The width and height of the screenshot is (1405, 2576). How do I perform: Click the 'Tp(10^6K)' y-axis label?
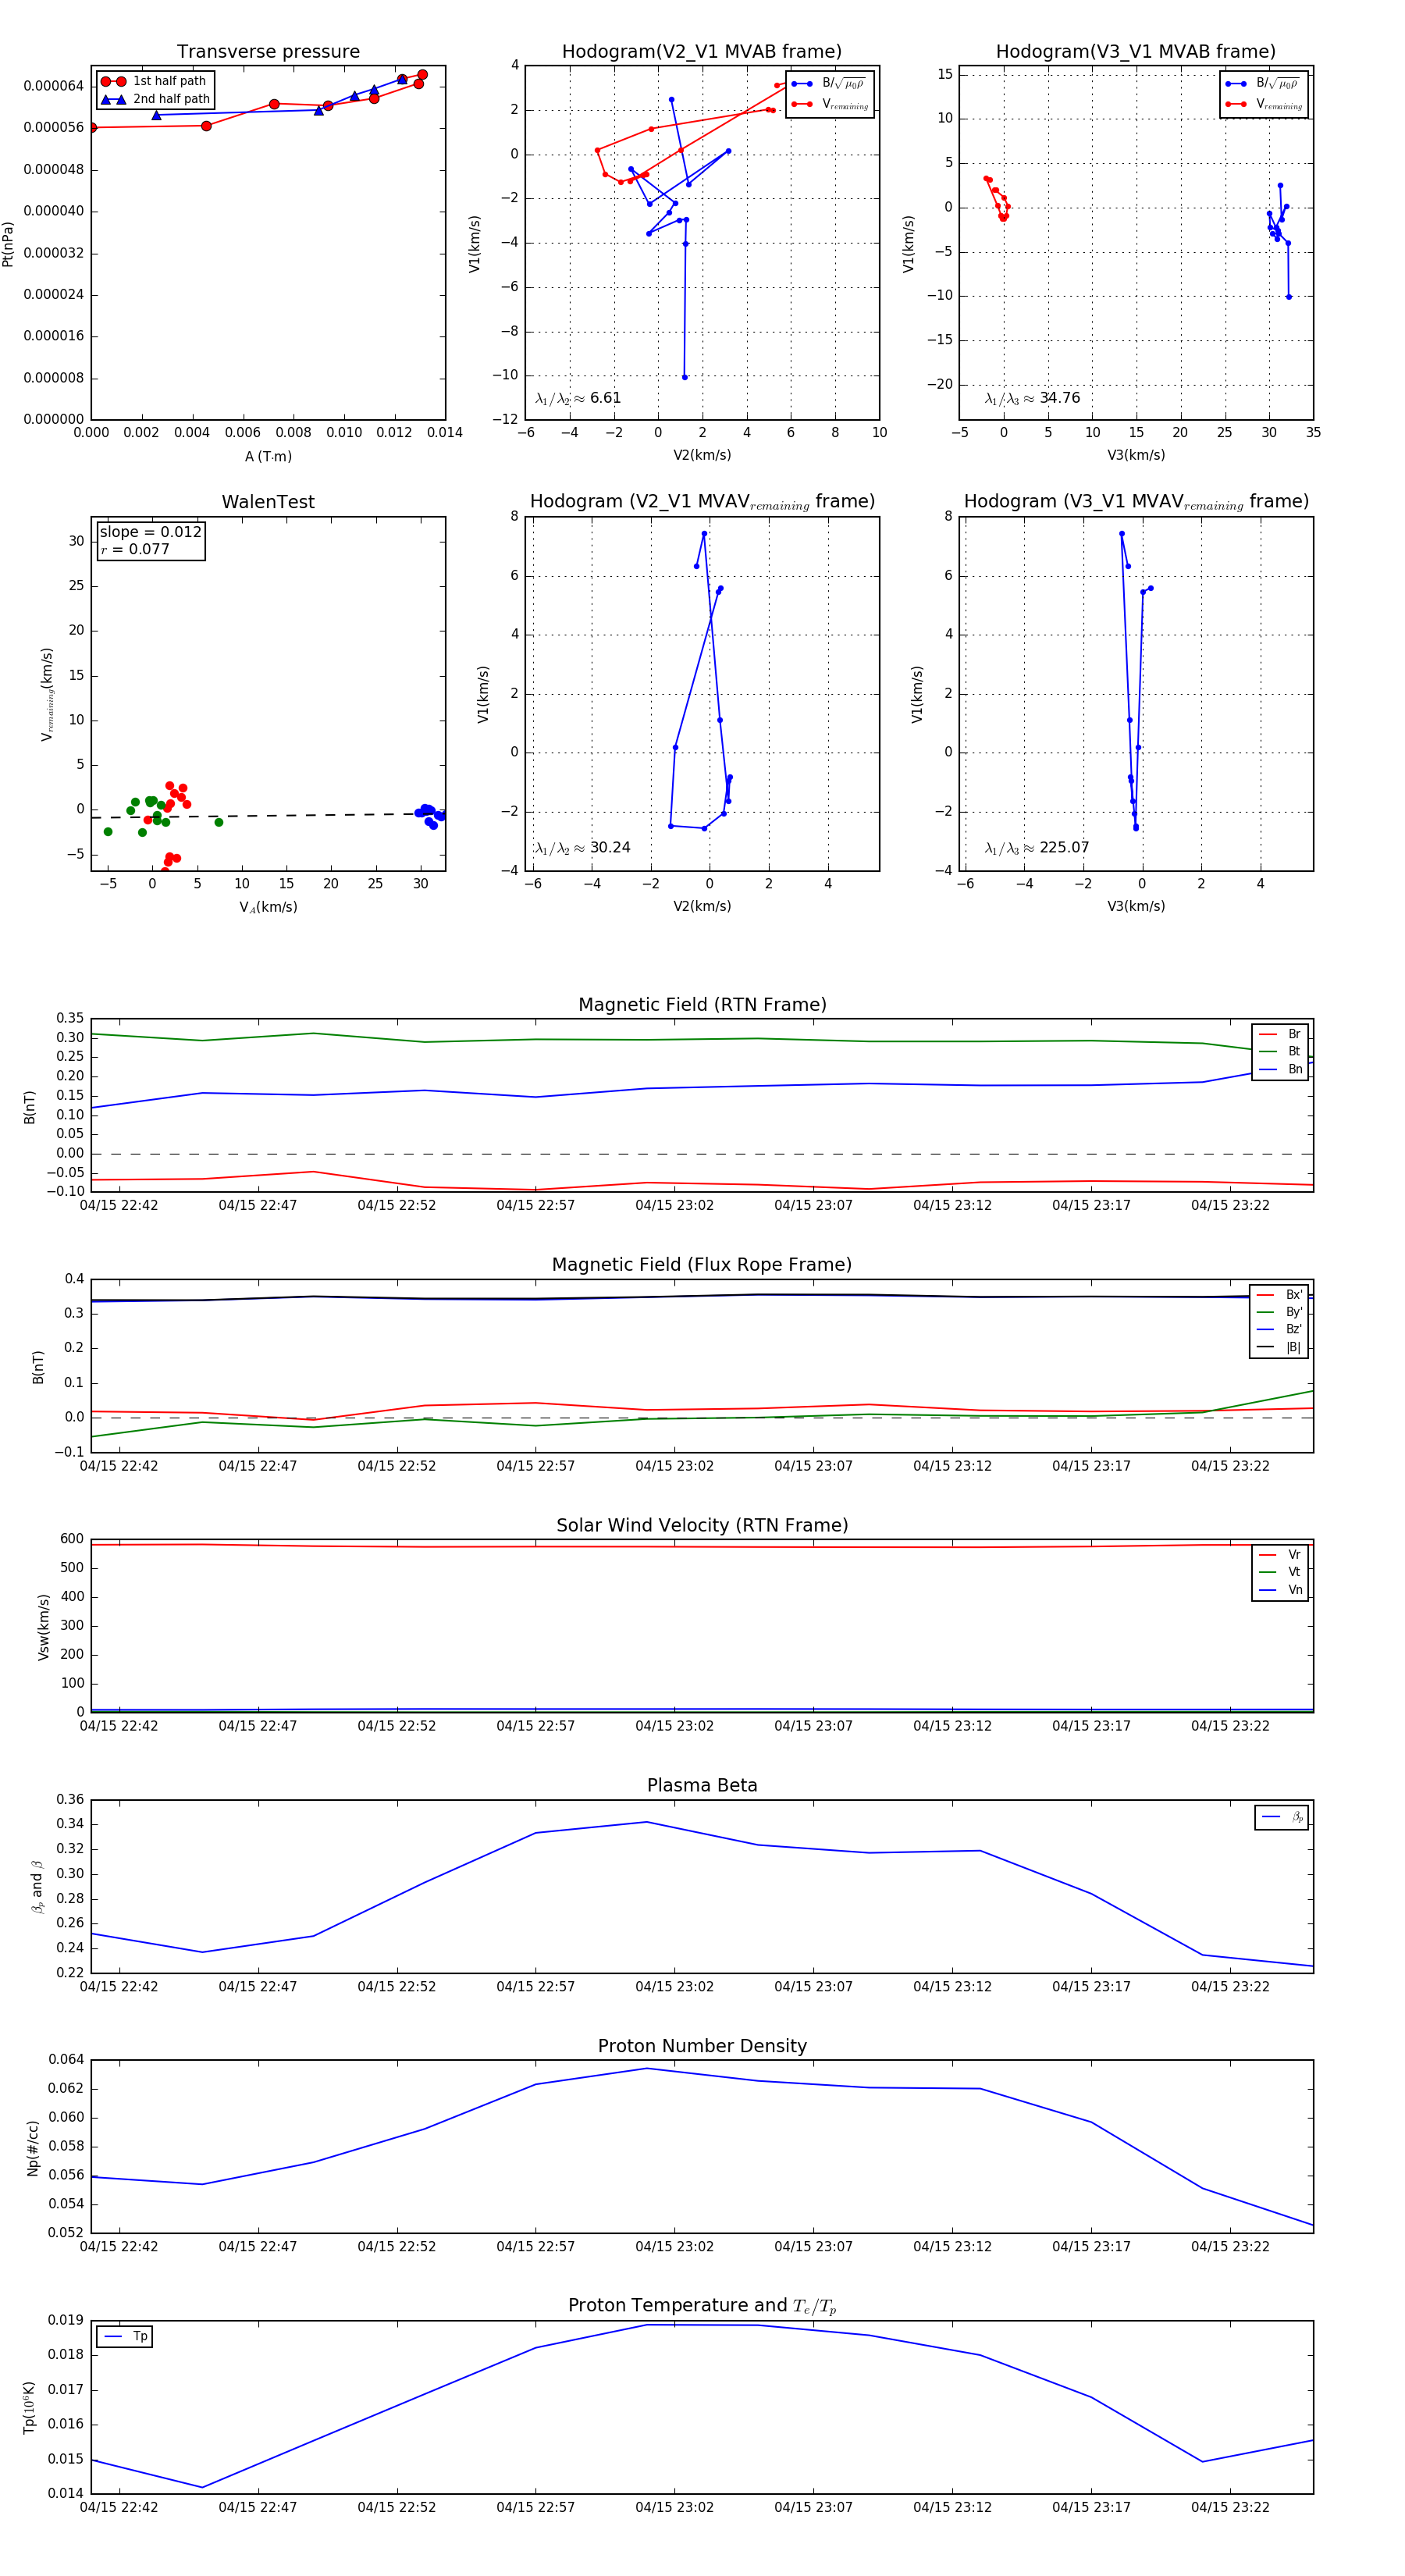coord(29,2406)
